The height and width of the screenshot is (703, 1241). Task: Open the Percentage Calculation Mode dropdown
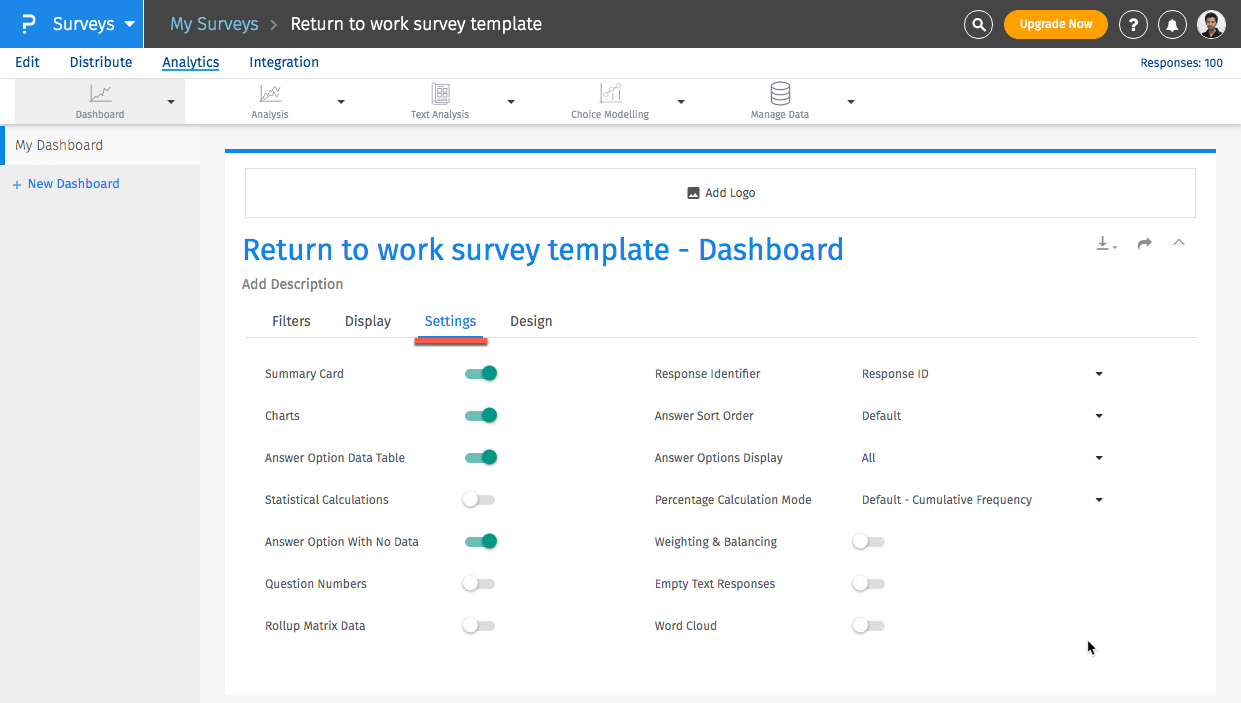point(1098,499)
